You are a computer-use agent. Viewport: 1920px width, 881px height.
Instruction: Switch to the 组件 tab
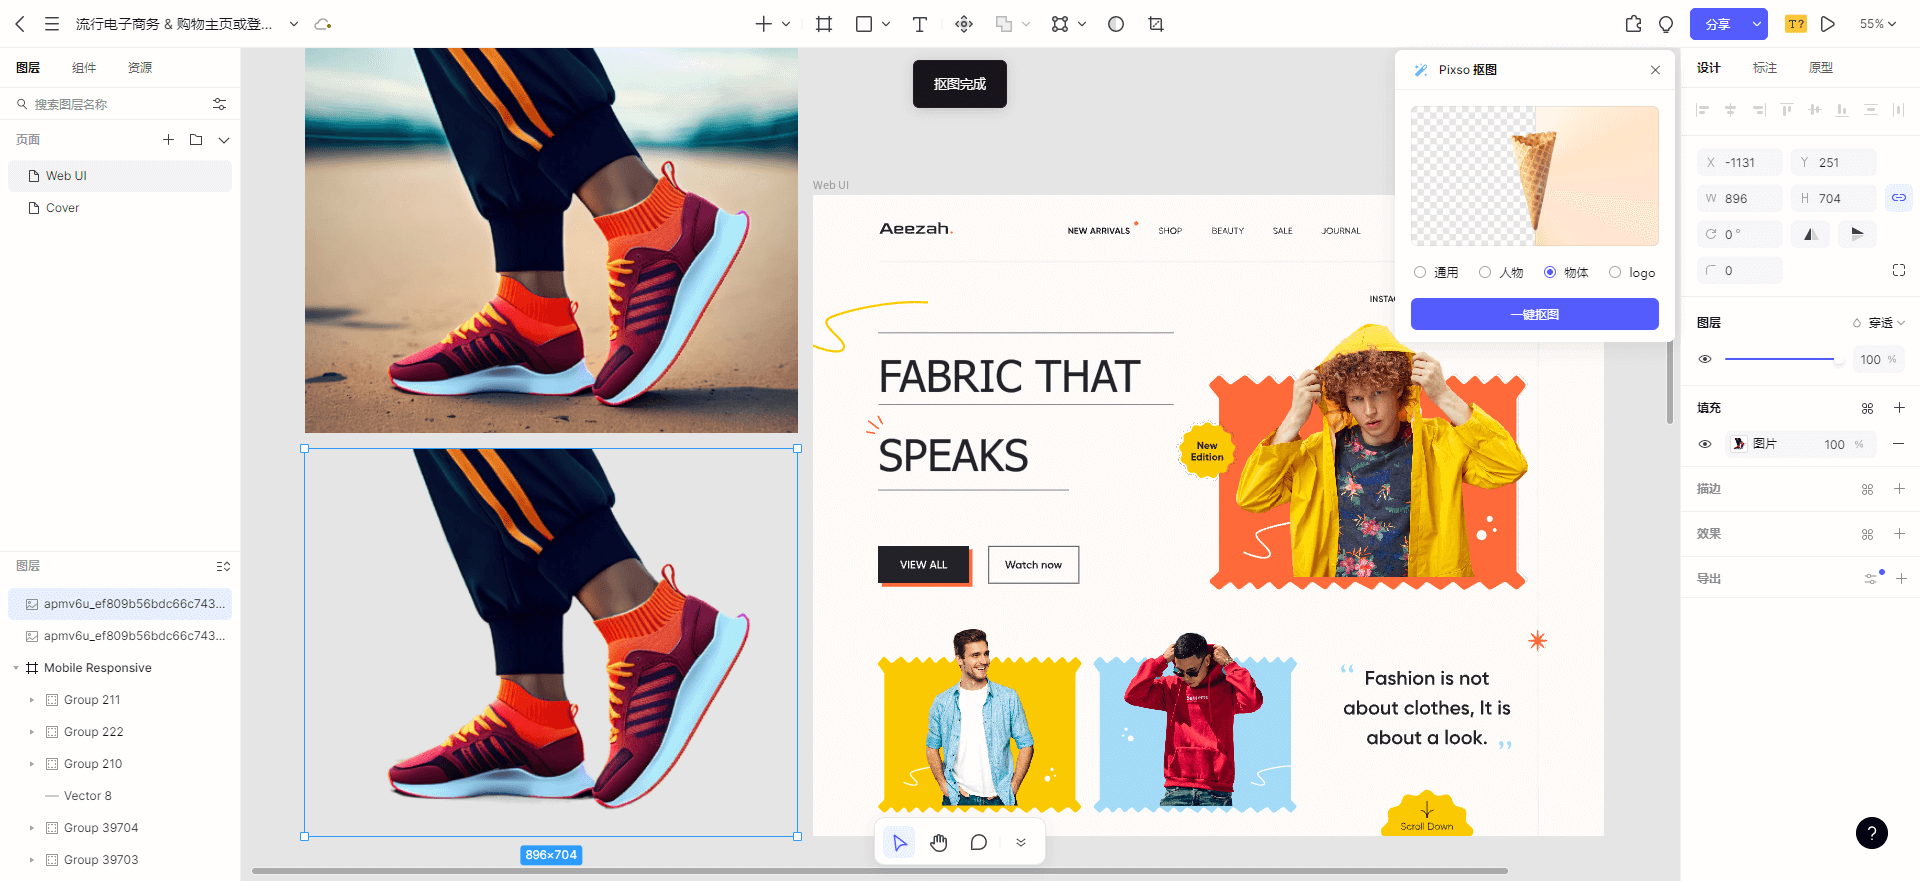tap(84, 68)
